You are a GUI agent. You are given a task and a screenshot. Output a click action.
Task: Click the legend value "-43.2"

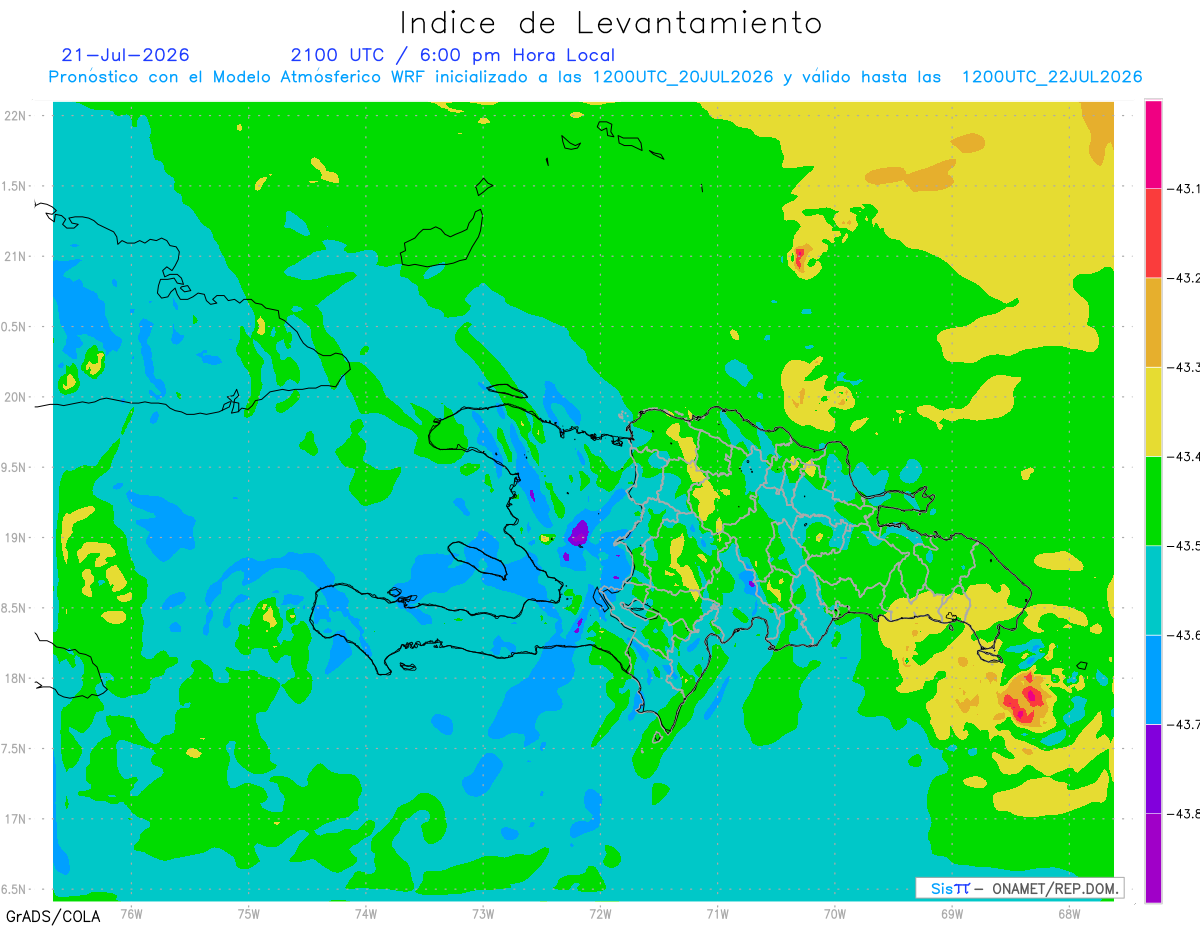coord(1184,278)
